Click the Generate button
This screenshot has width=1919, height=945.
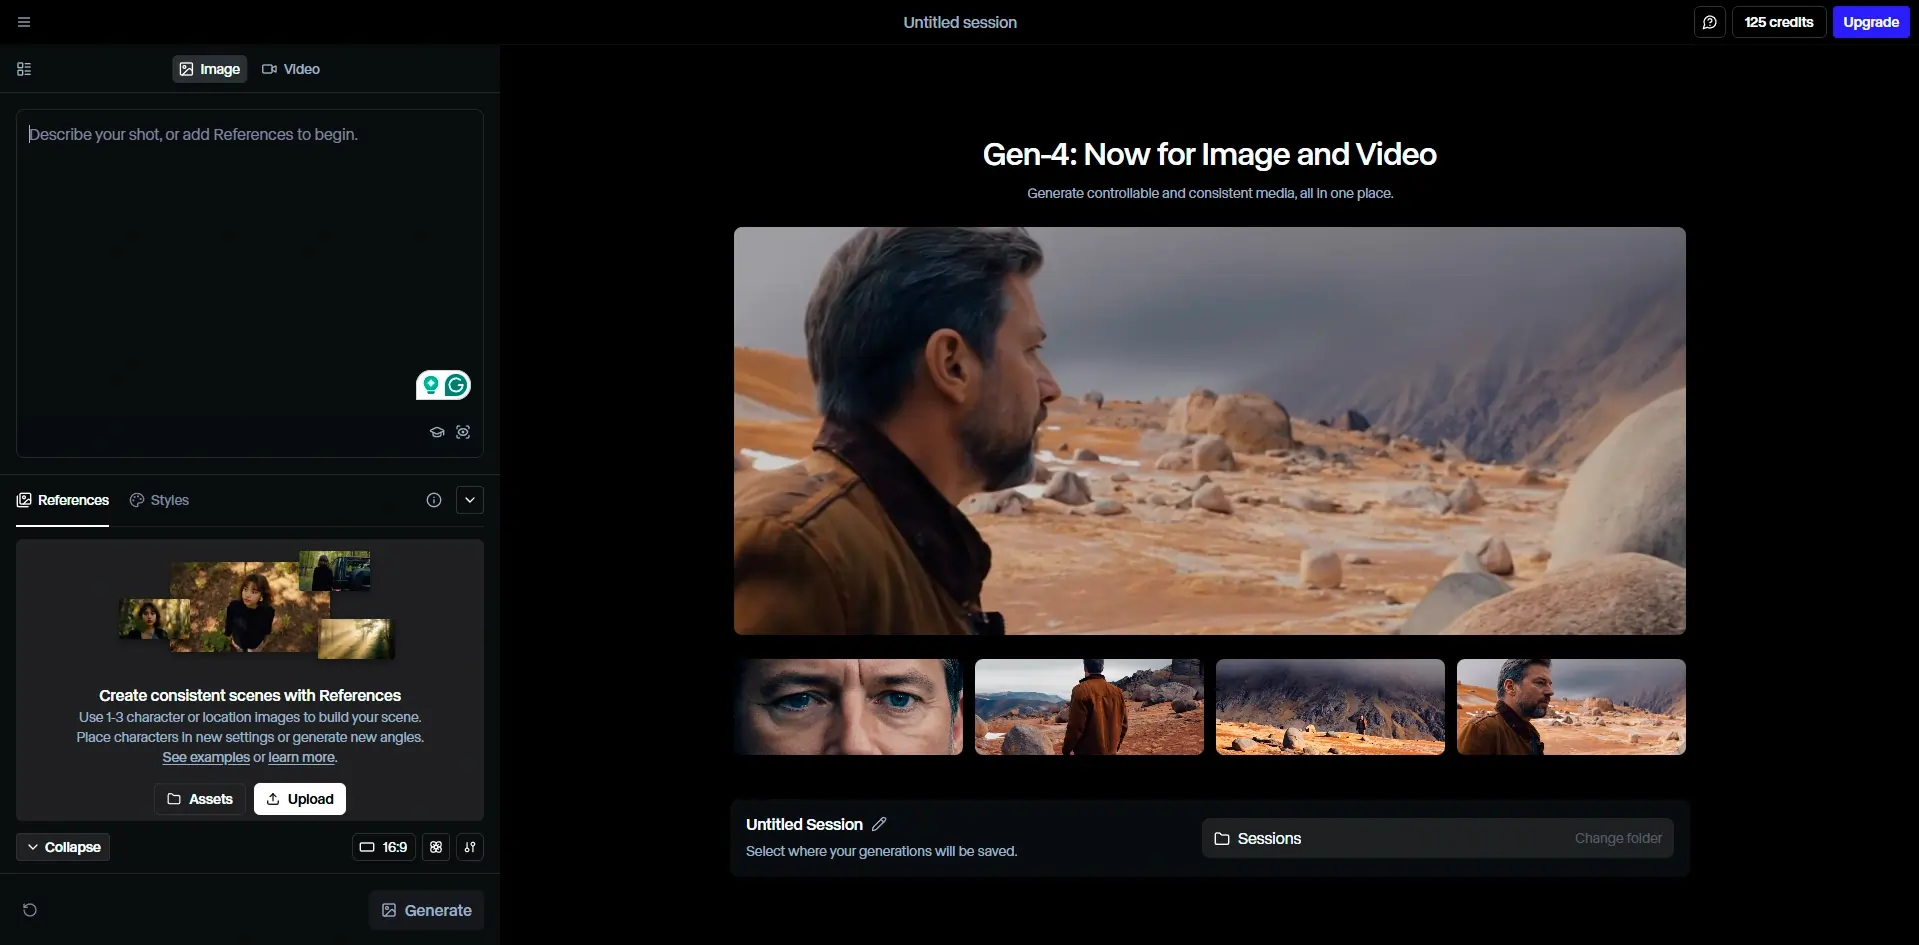pyautogui.click(x=427, y=910)
